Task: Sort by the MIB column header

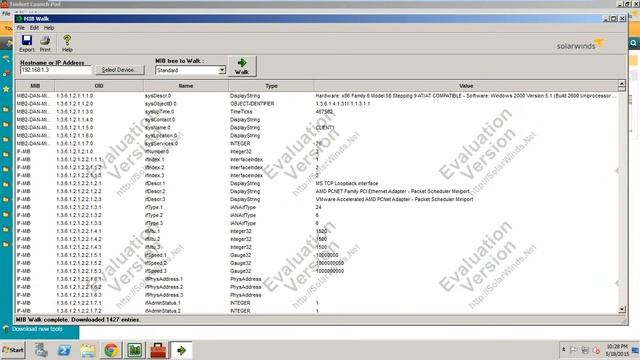Action: [35, 86]
